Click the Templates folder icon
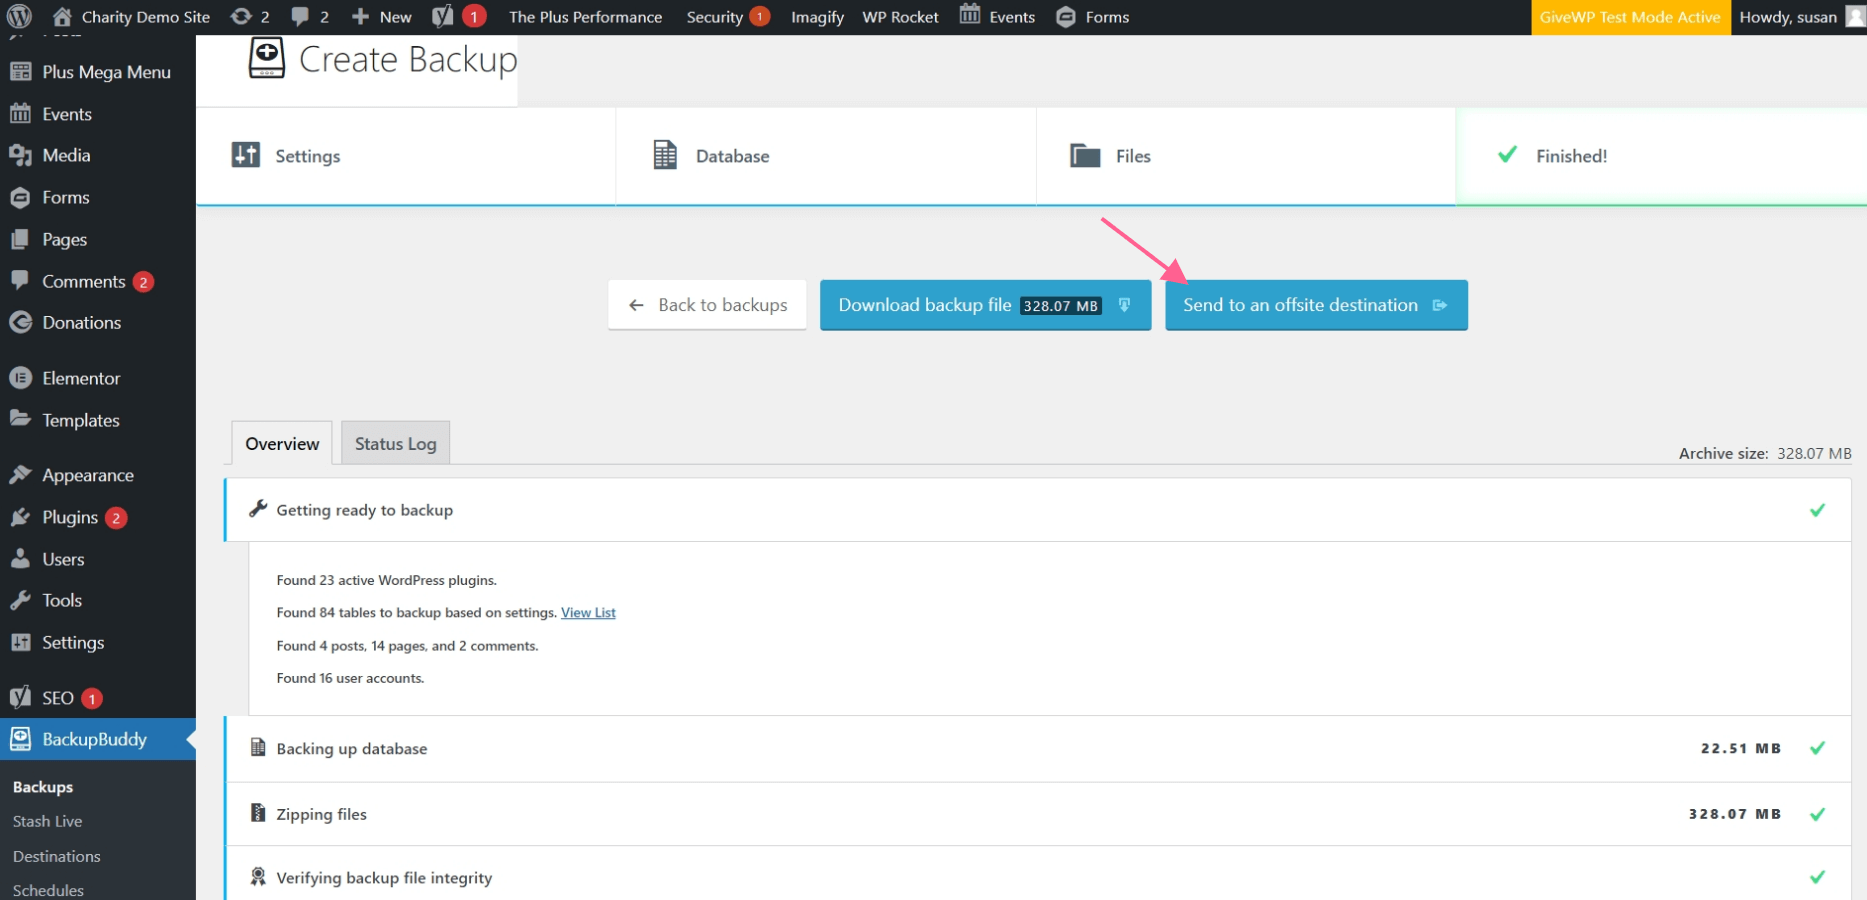 20,419
